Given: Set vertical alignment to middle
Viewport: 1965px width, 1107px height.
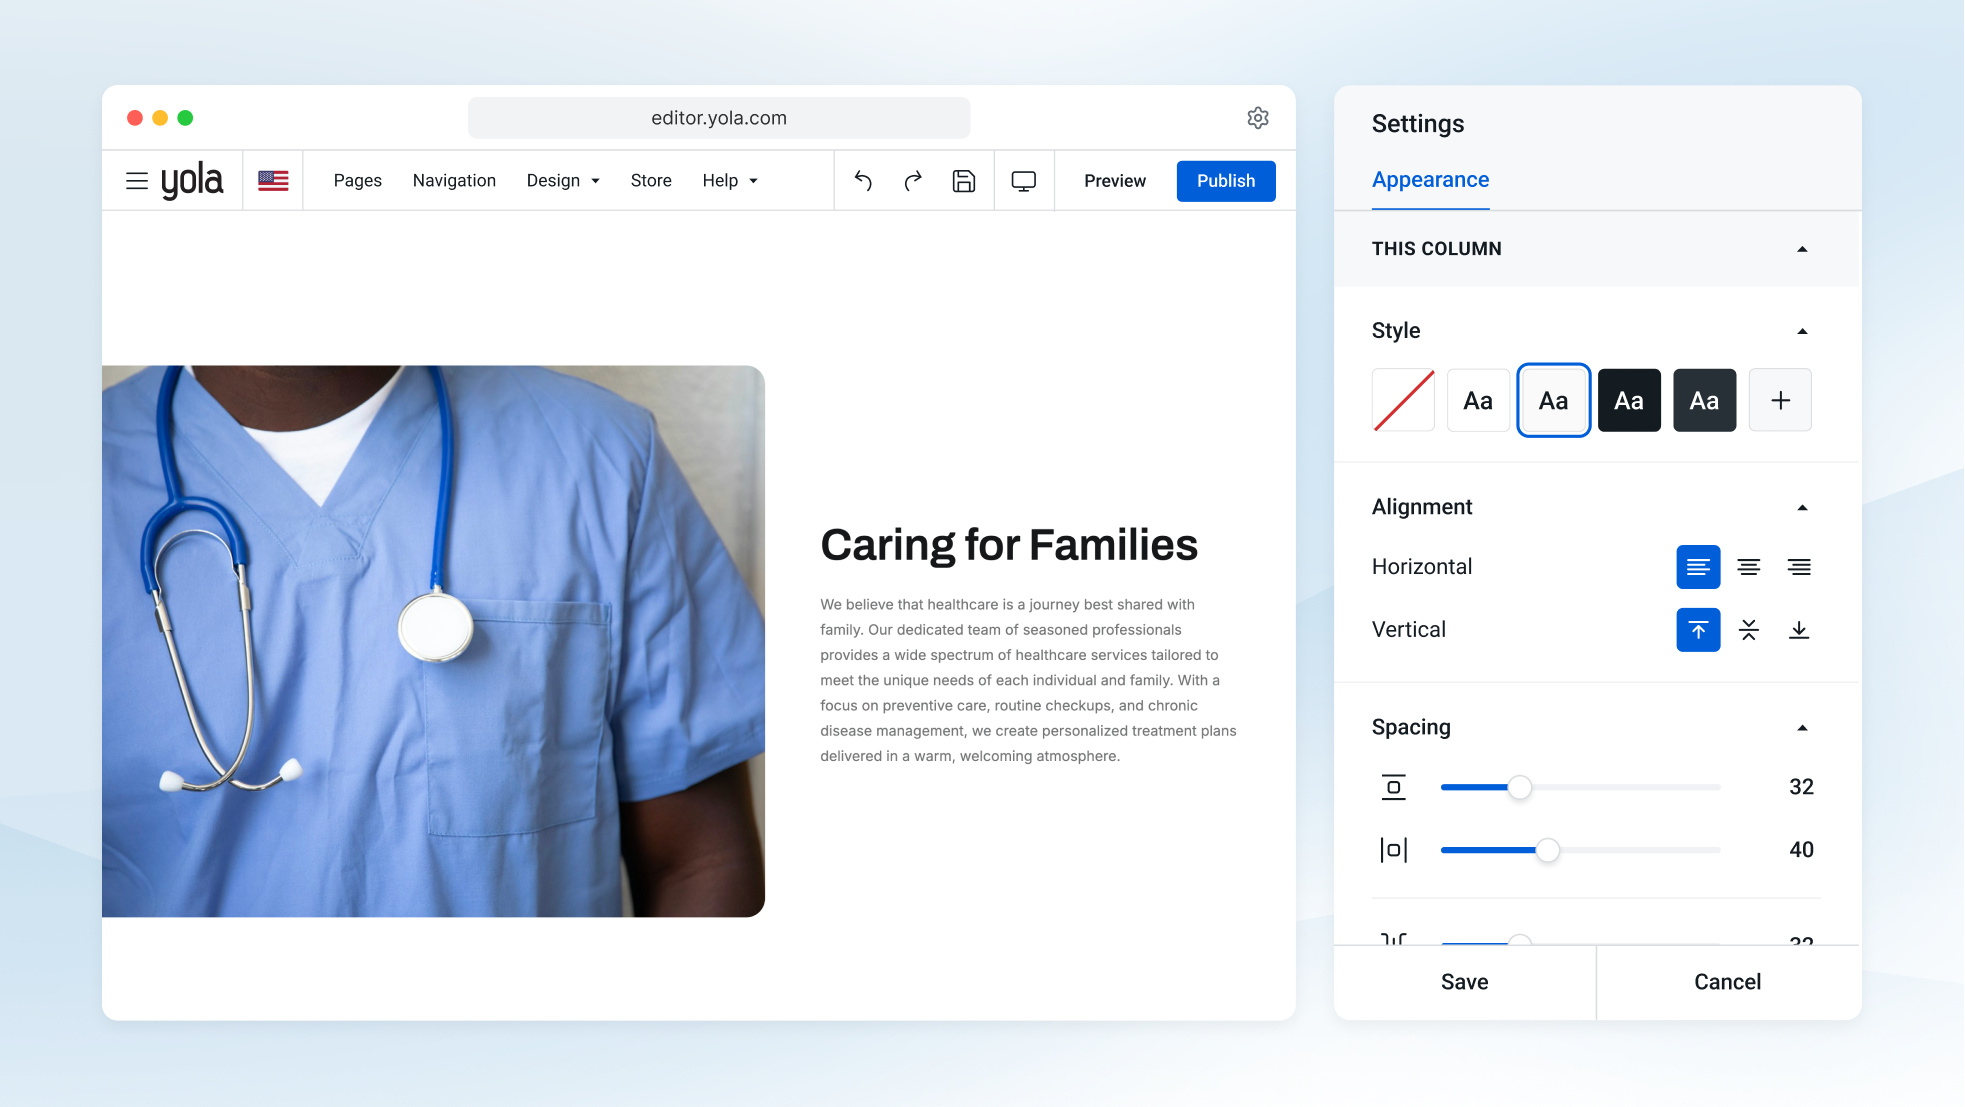Looking at the screenshot, I should (1749, 630).
